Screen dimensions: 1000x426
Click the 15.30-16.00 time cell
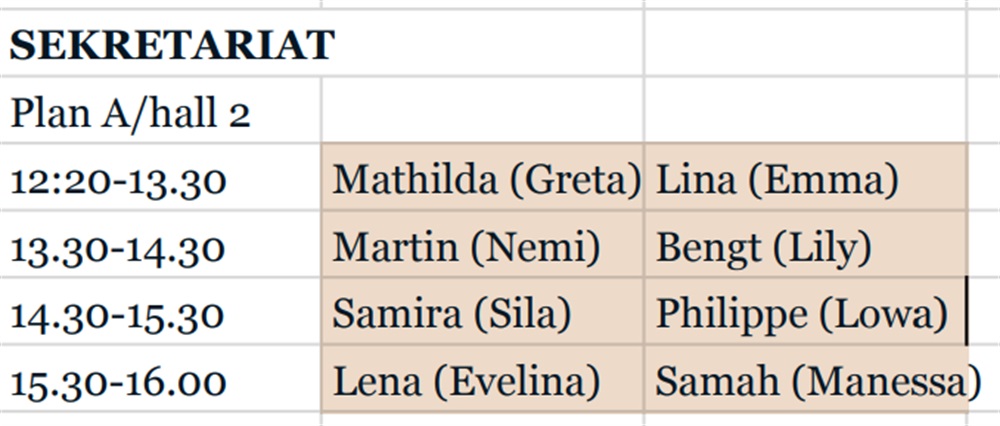[161, 378]
